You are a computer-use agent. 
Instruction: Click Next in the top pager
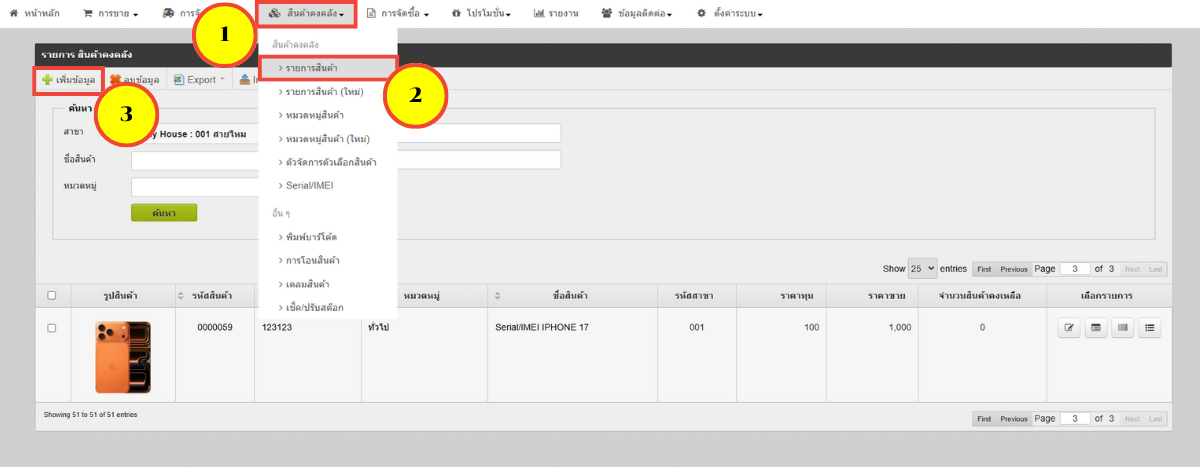[1132, 269]
